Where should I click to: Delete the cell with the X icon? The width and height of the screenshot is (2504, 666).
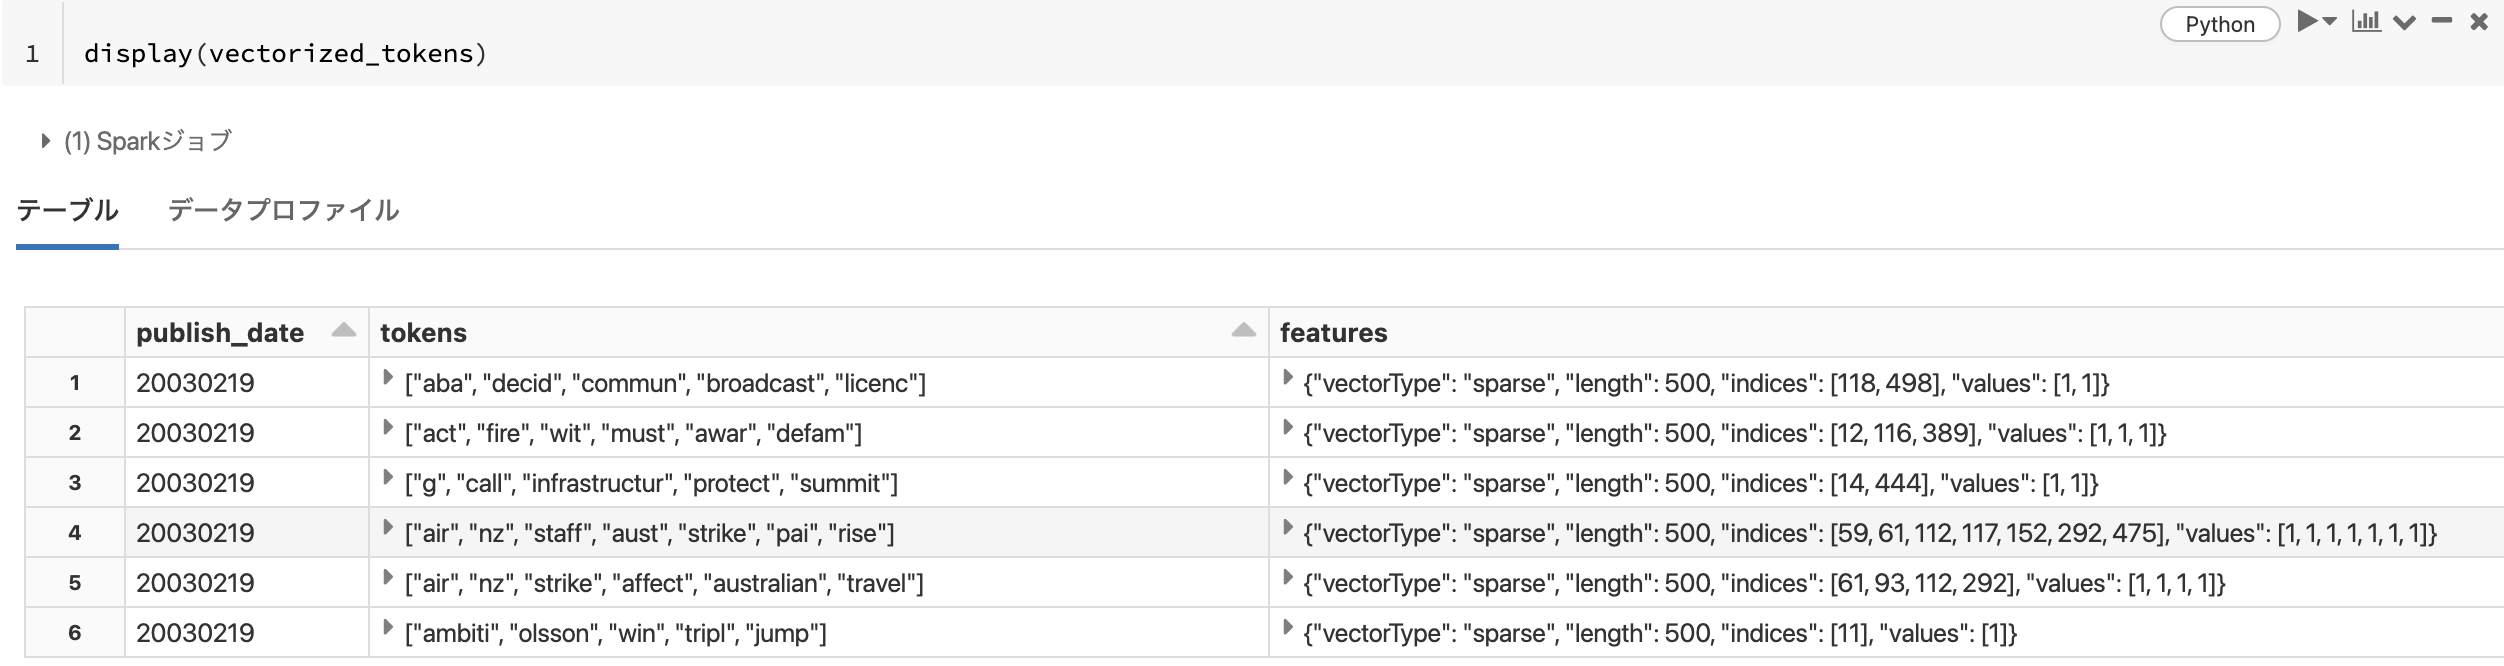pyautogui.click(x=2479, y=21)
